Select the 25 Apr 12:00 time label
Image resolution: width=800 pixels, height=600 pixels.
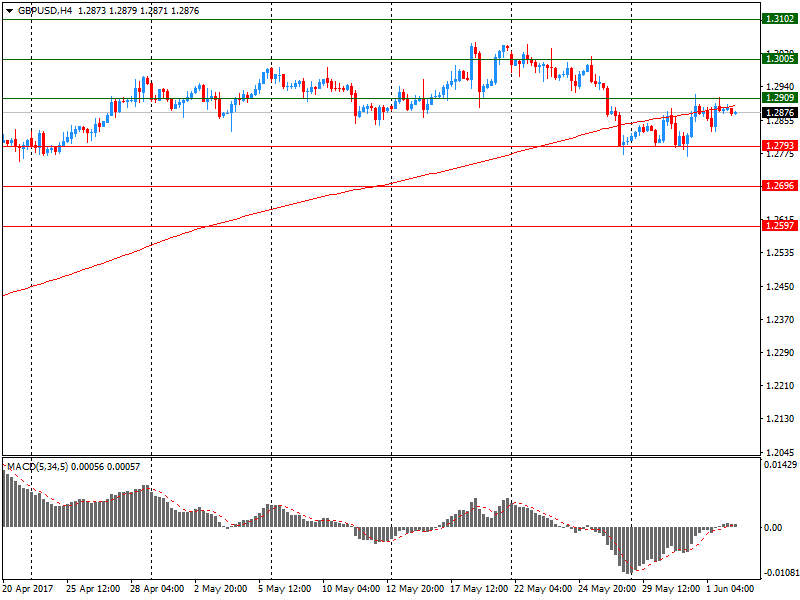pos(93,589)
